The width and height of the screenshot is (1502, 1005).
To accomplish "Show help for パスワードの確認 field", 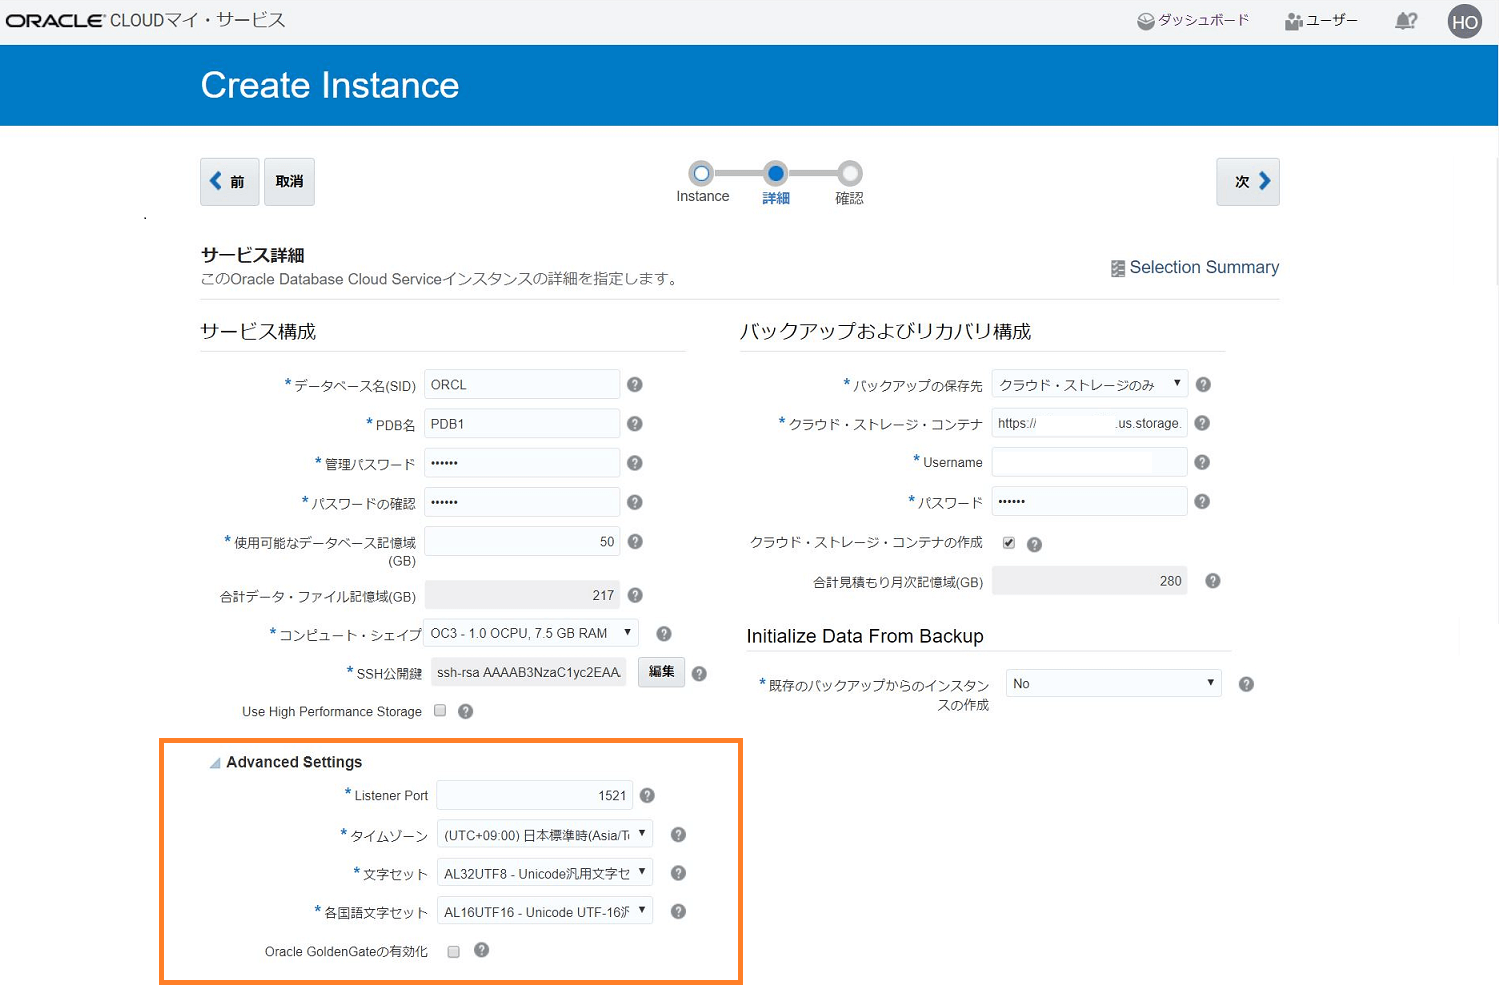I will point(634,502).
